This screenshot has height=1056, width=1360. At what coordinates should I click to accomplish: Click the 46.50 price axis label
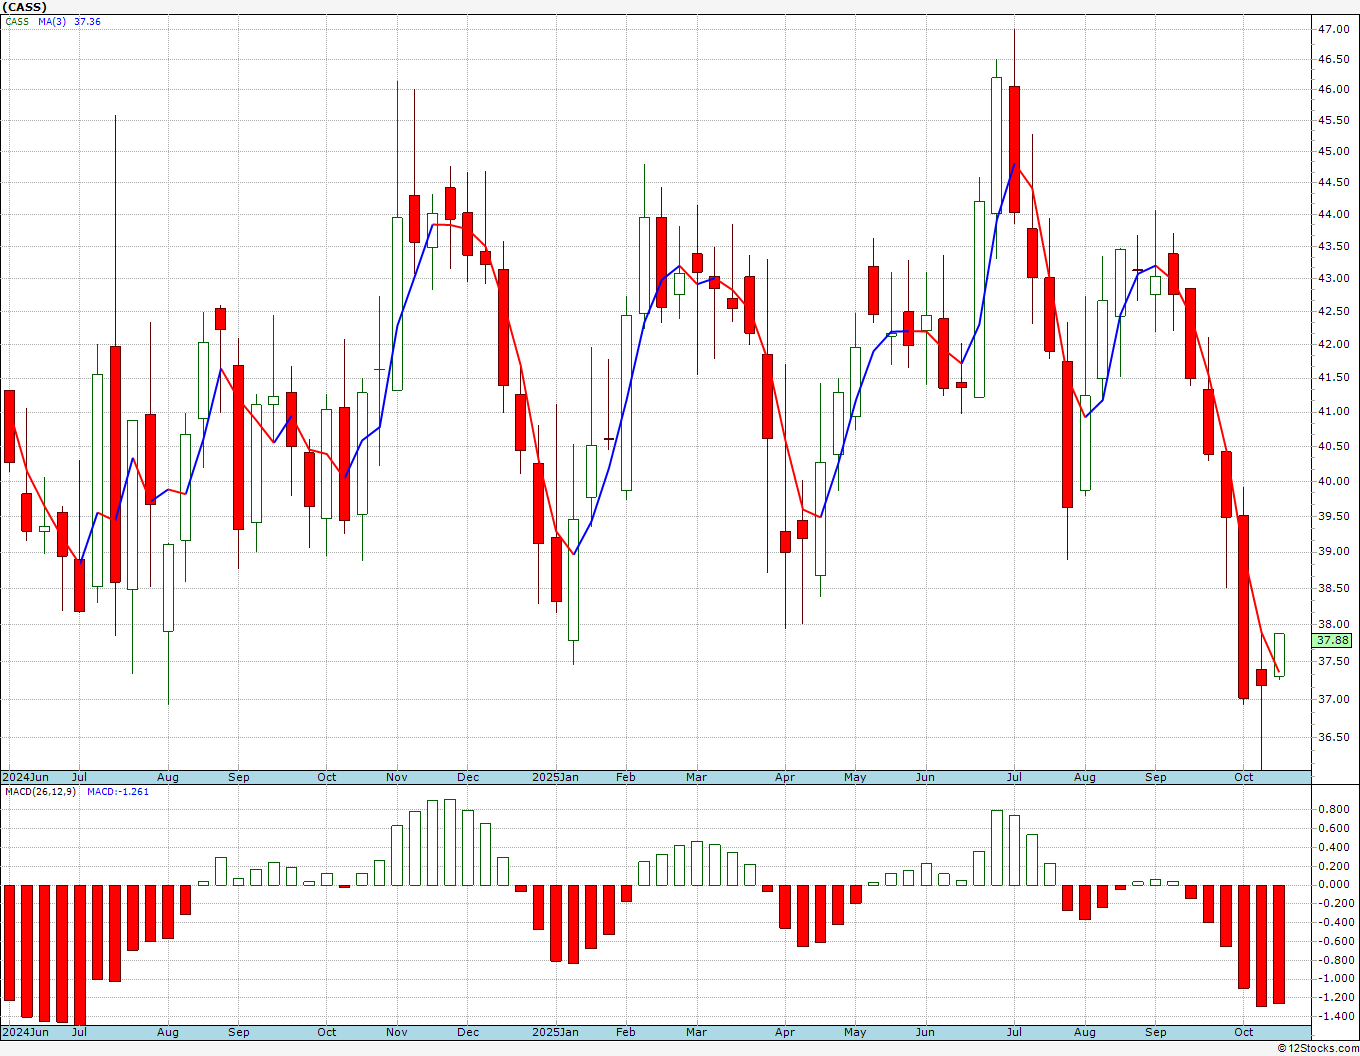(x=1333, y=59)
